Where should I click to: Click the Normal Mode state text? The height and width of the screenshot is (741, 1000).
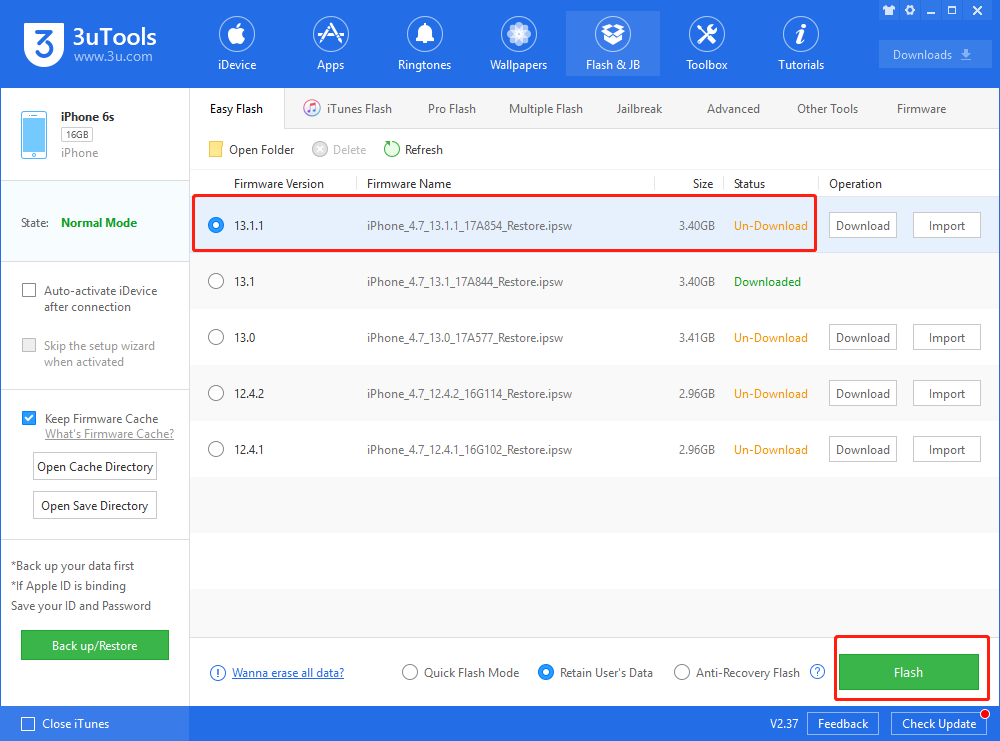[99, 223]
